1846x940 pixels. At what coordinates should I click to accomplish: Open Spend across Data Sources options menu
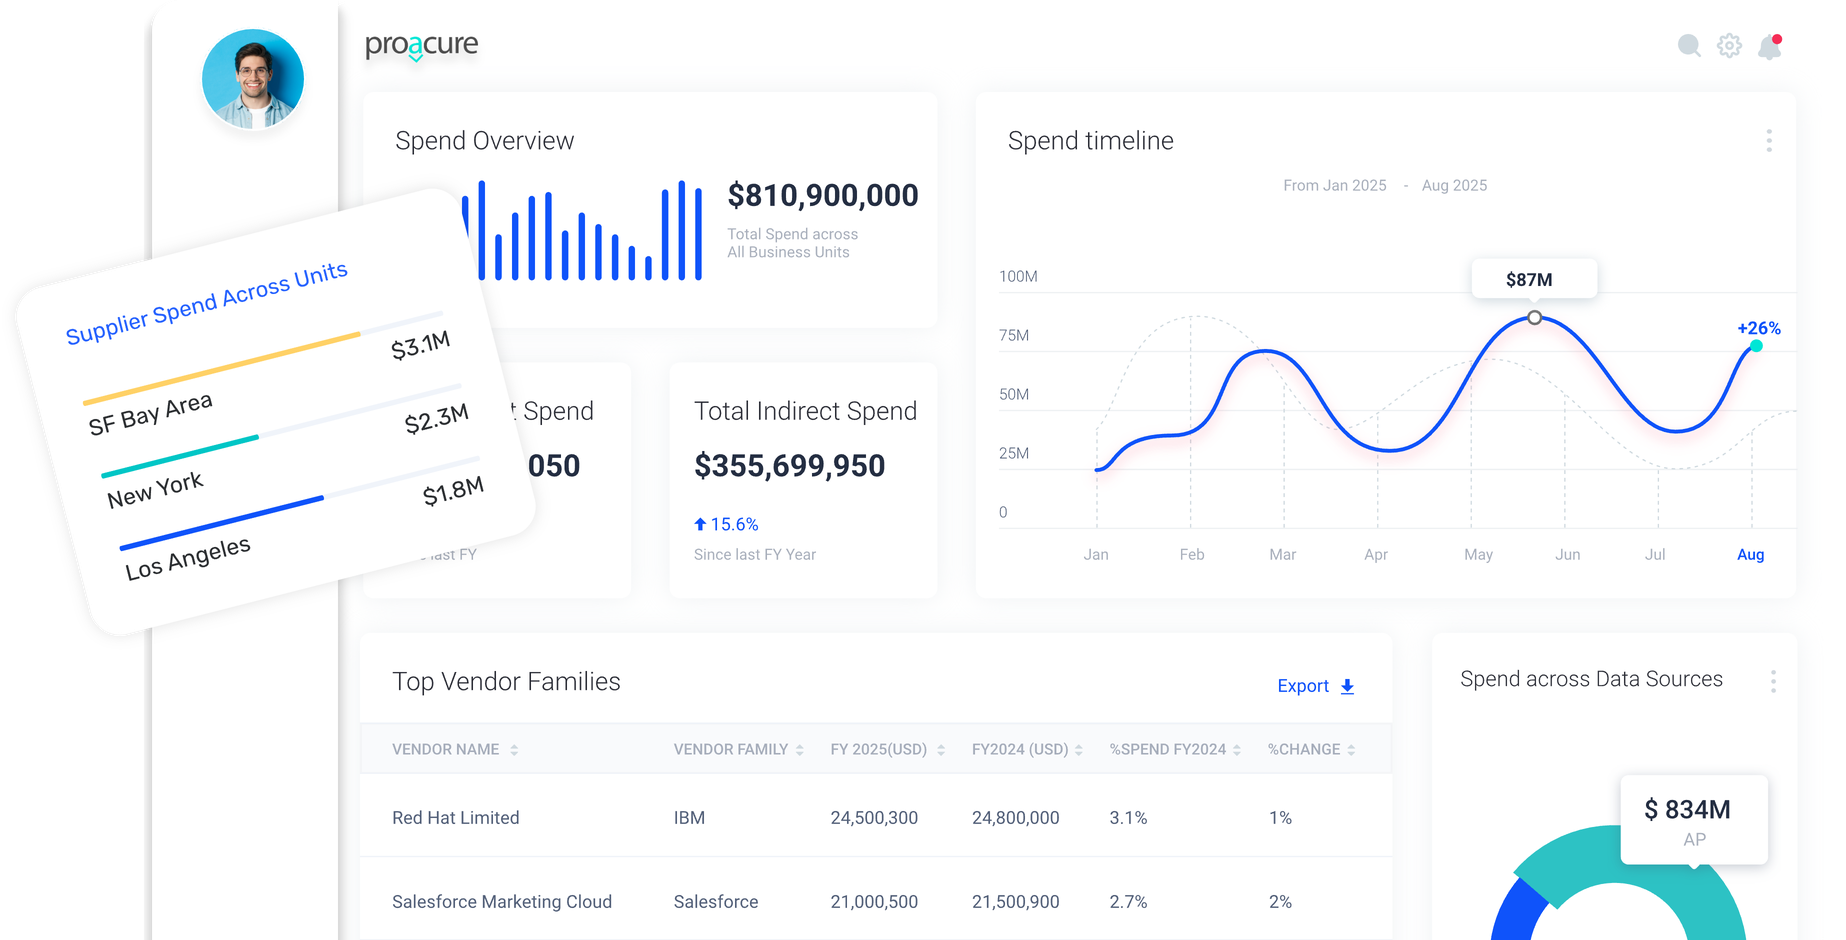tap(1773, 681)
